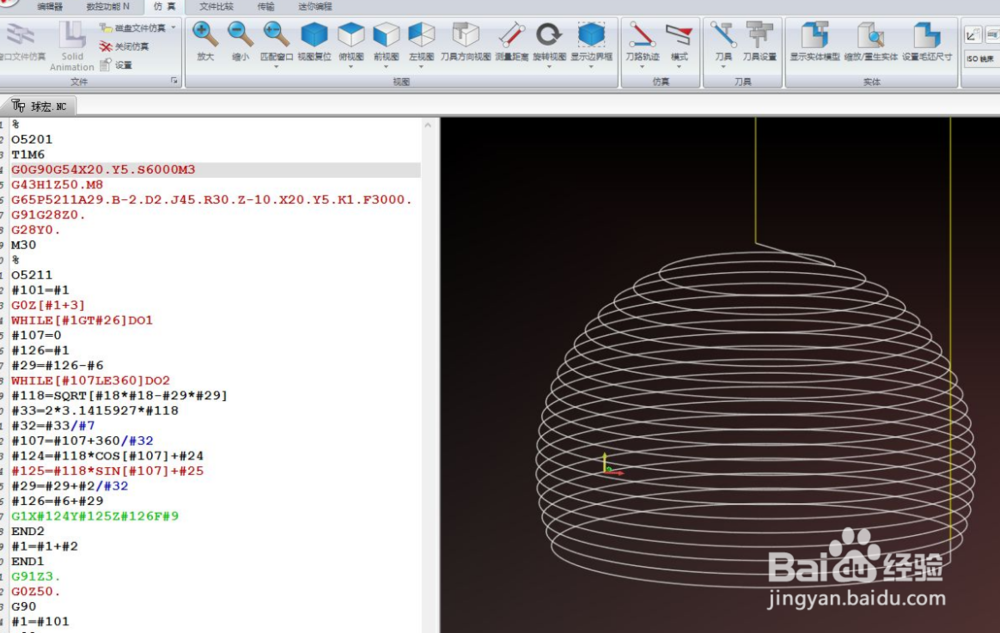Click the line END2

coord(27,531)
